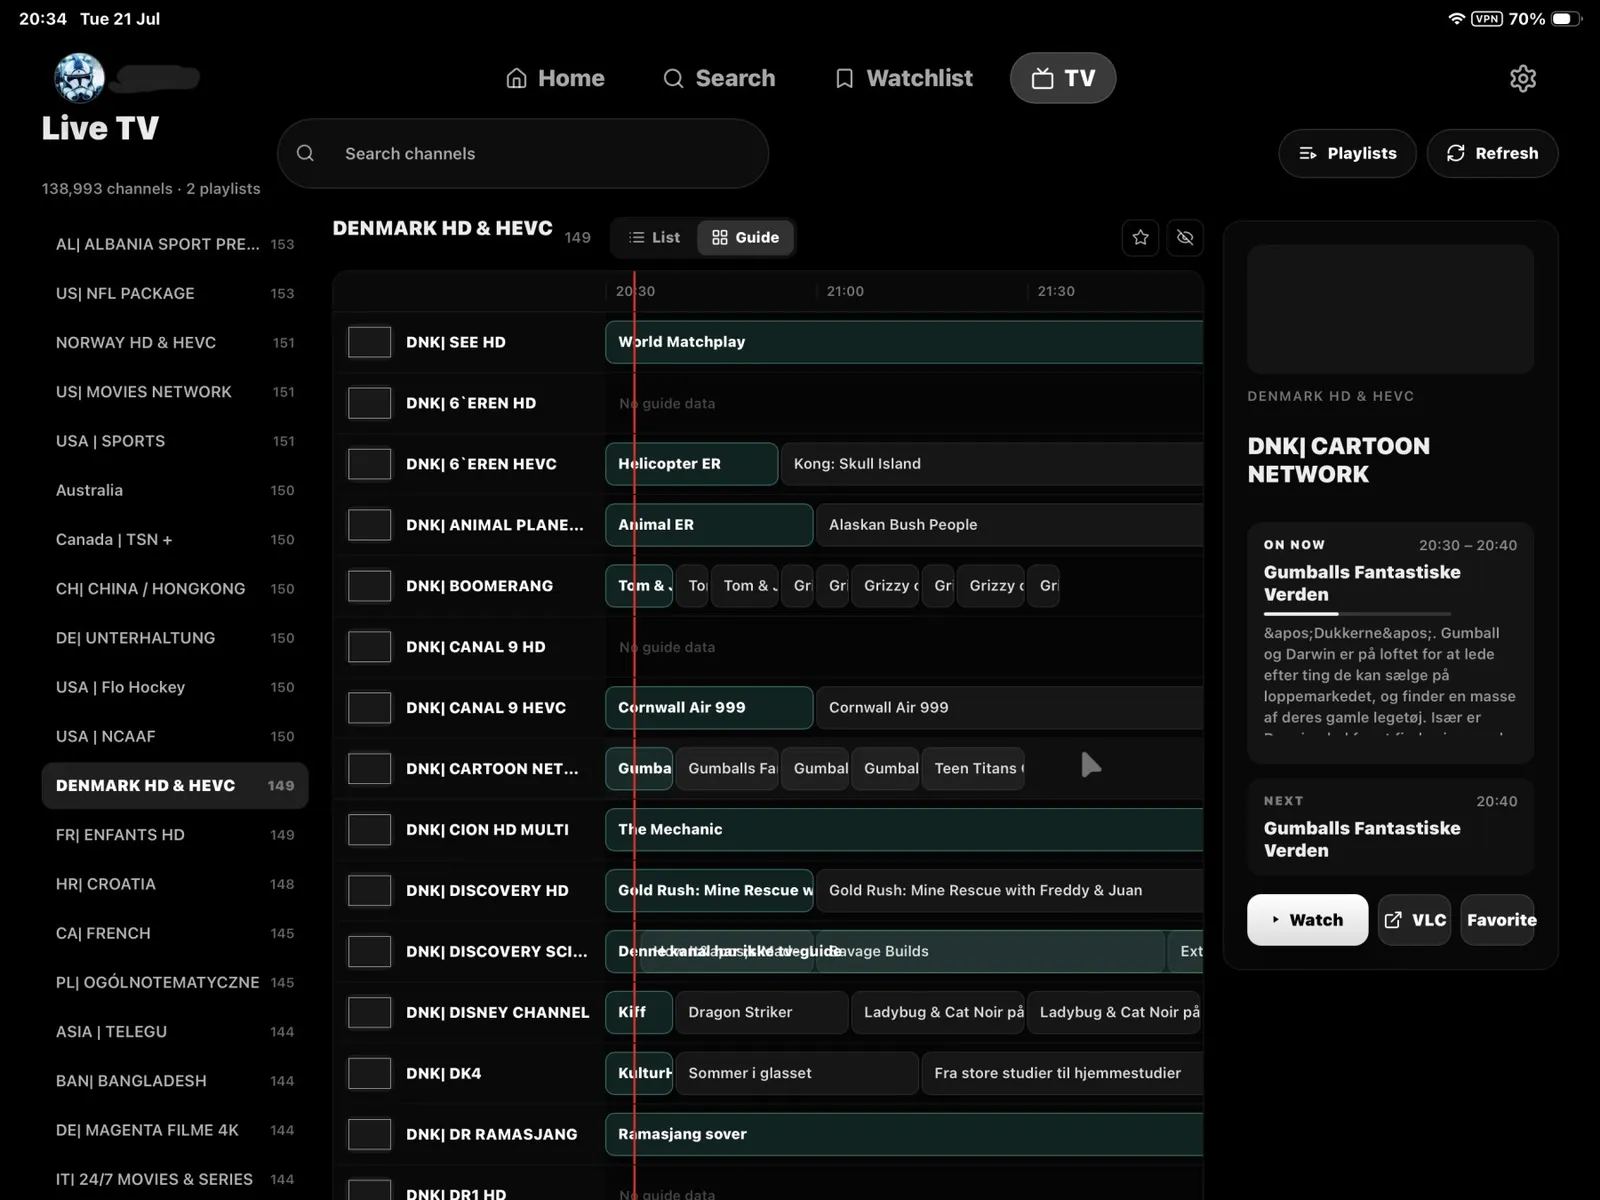Open the Playlists button

[1347, 153]
